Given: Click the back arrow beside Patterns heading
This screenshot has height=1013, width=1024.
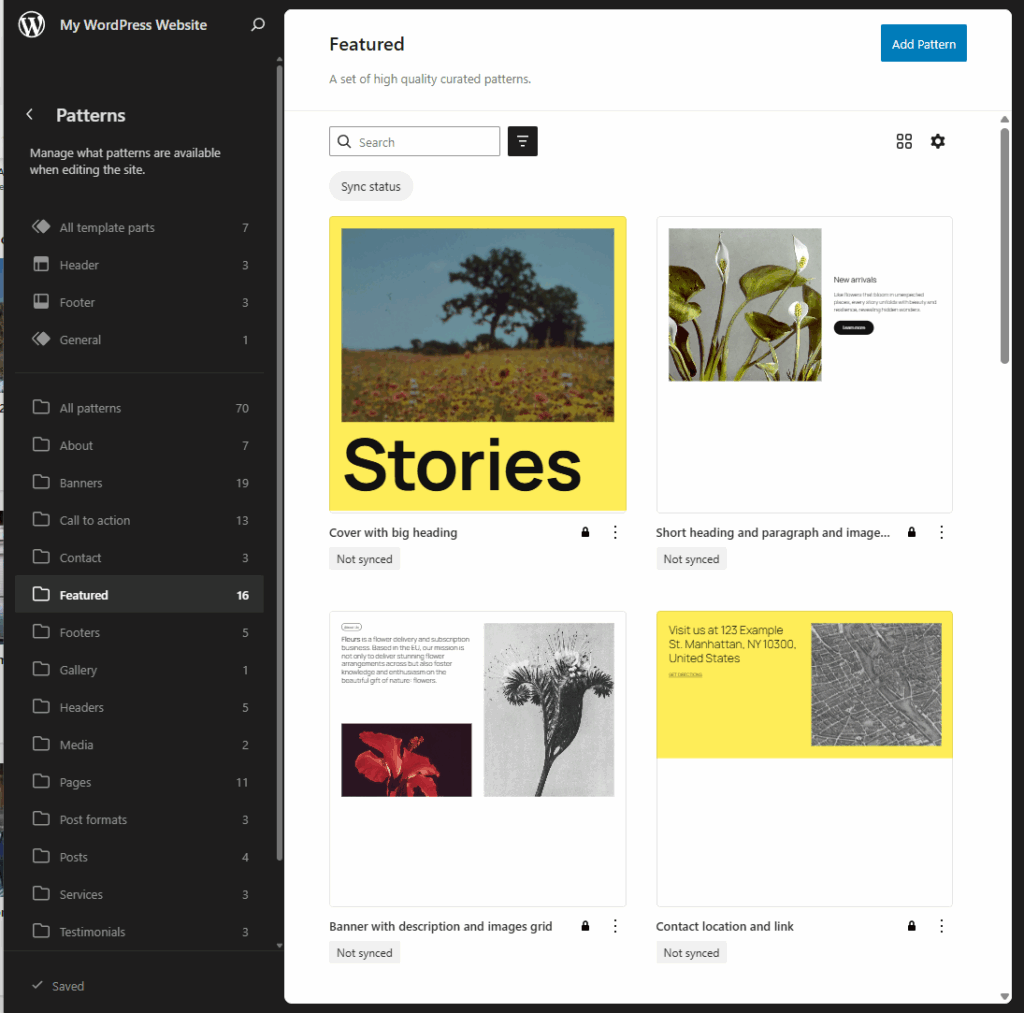Looking at the screenshot, I should 29,114.
